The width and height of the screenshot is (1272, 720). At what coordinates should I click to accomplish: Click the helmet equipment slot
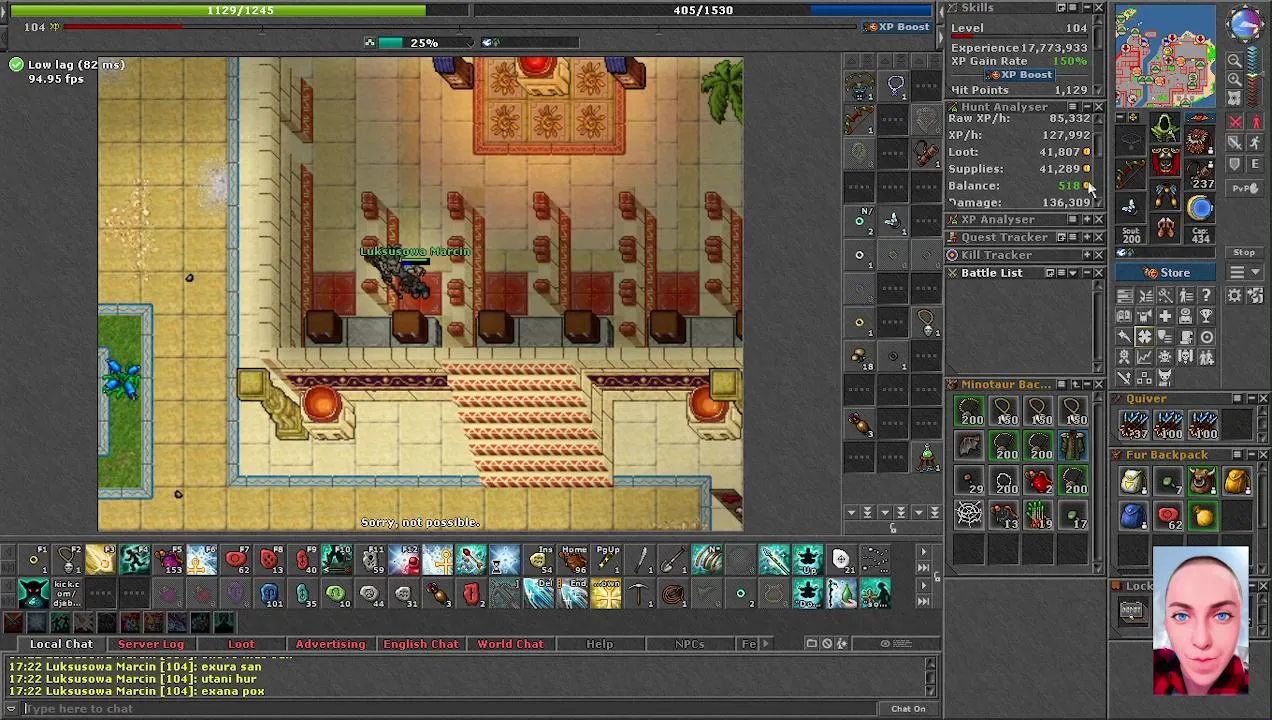point(1165,126)
